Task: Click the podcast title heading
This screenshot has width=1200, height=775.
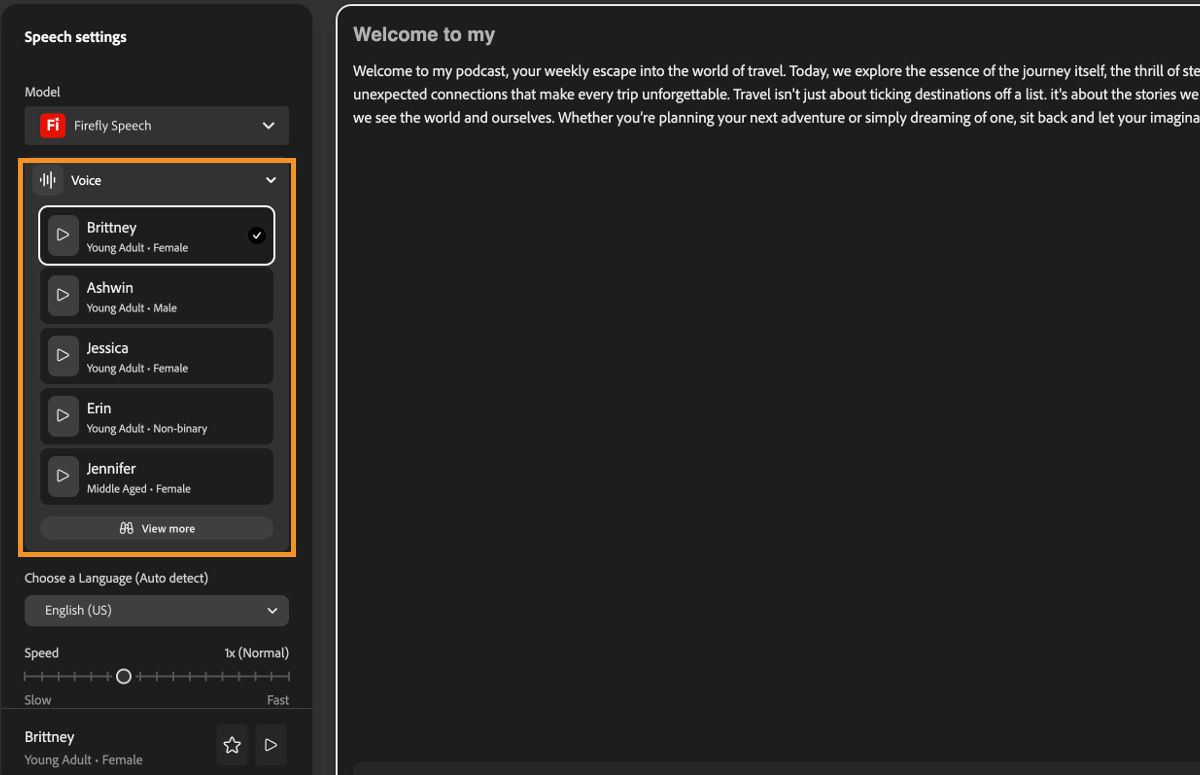Action: [x=423, y=34]
